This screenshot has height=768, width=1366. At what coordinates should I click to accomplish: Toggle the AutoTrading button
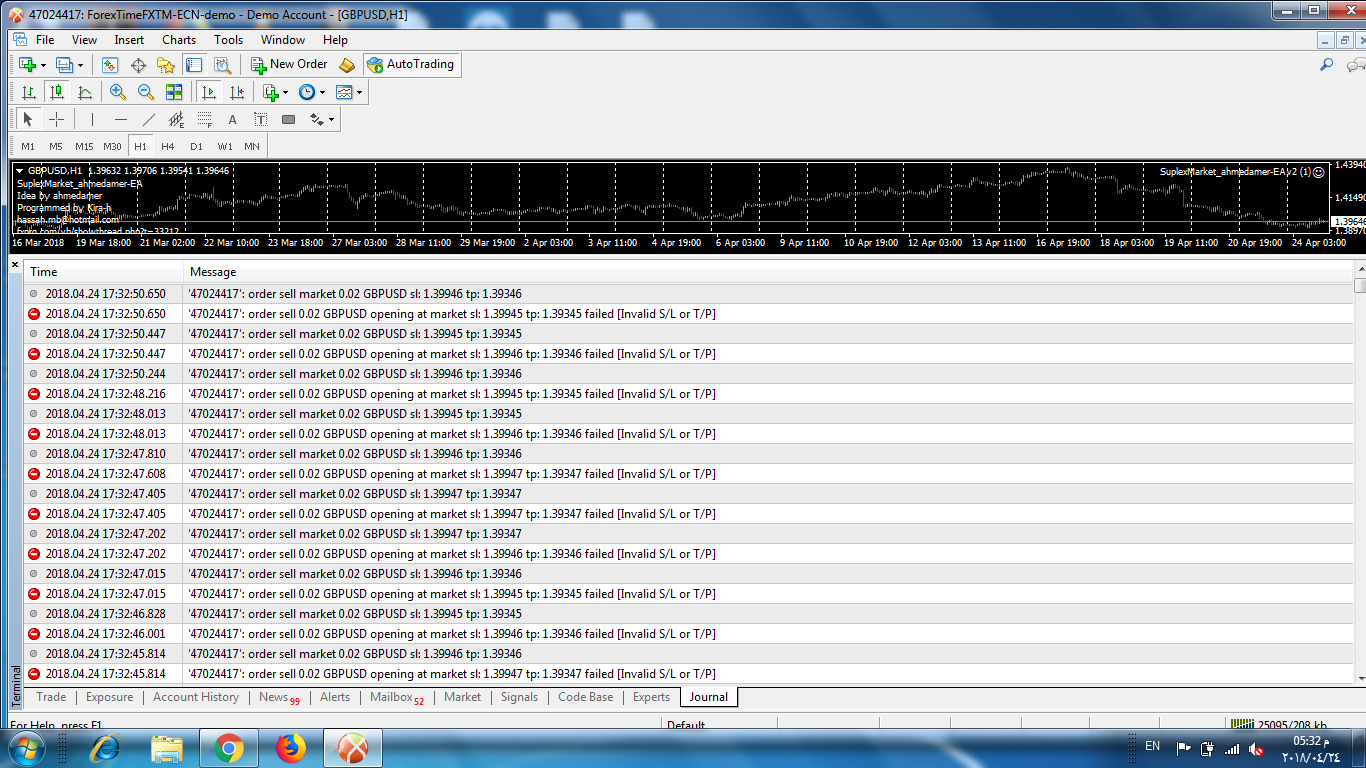(410, 64)
